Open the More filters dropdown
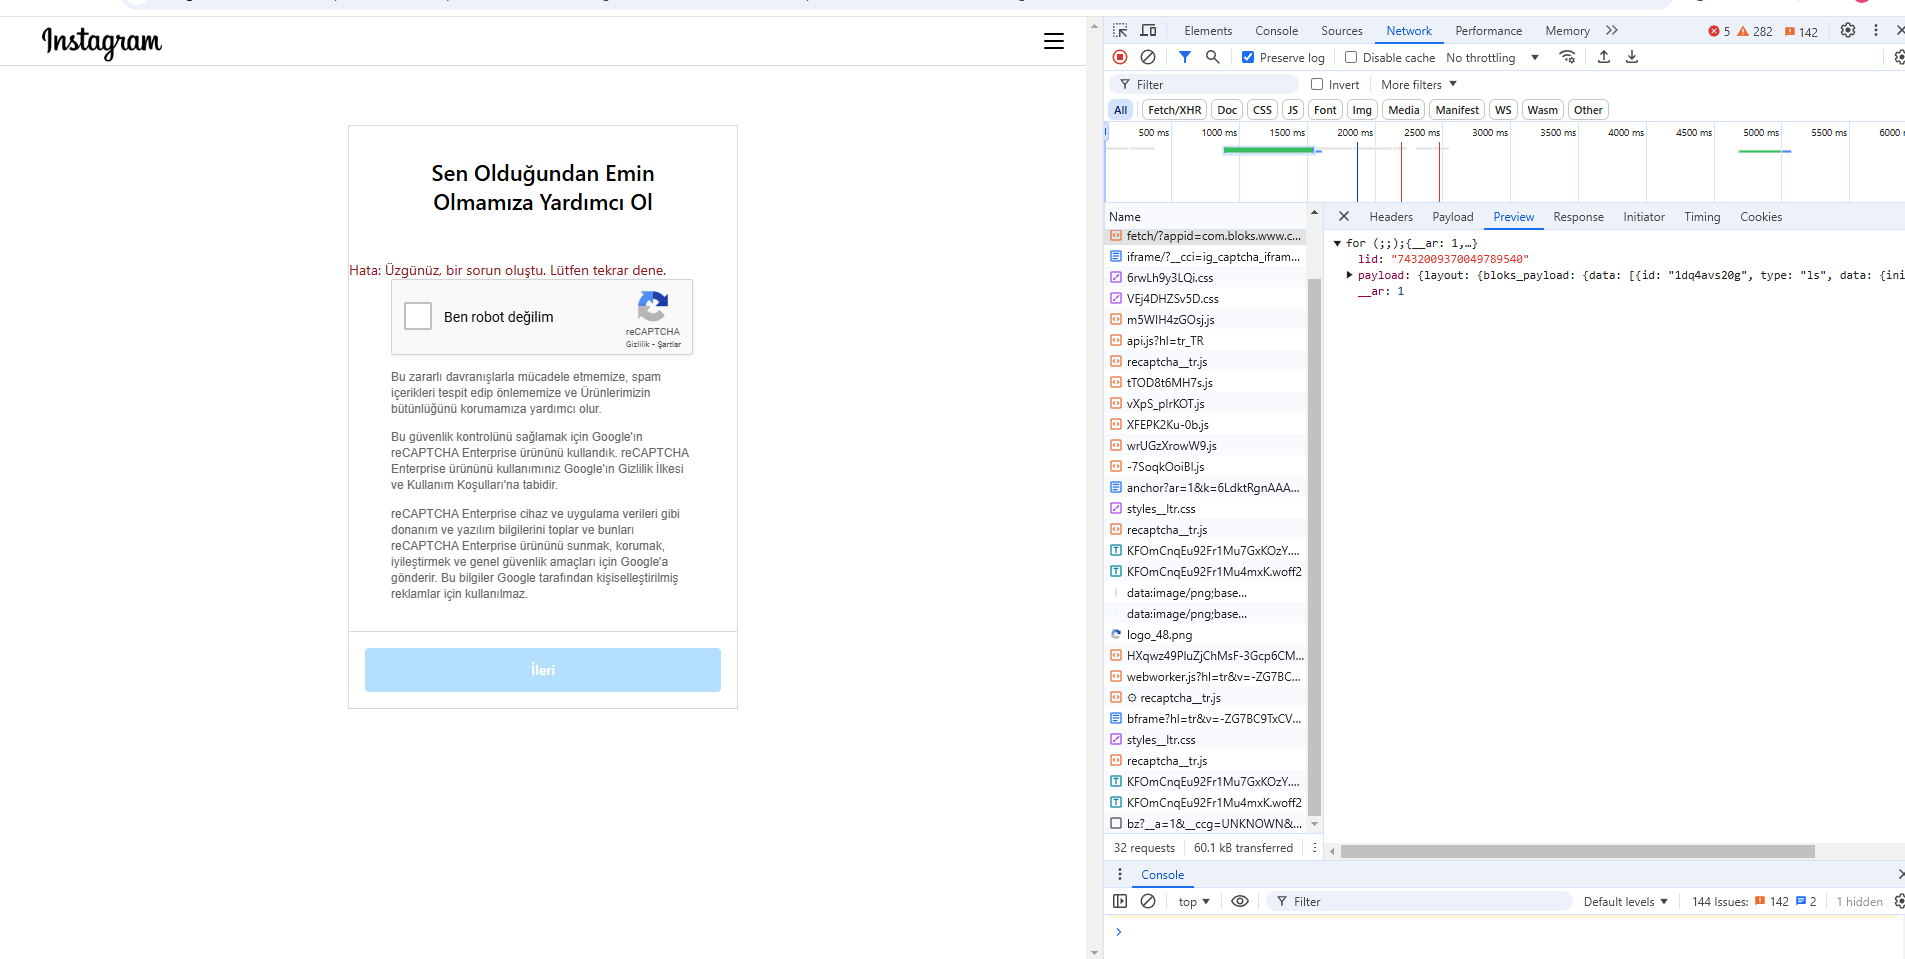 coord(1419,84)
